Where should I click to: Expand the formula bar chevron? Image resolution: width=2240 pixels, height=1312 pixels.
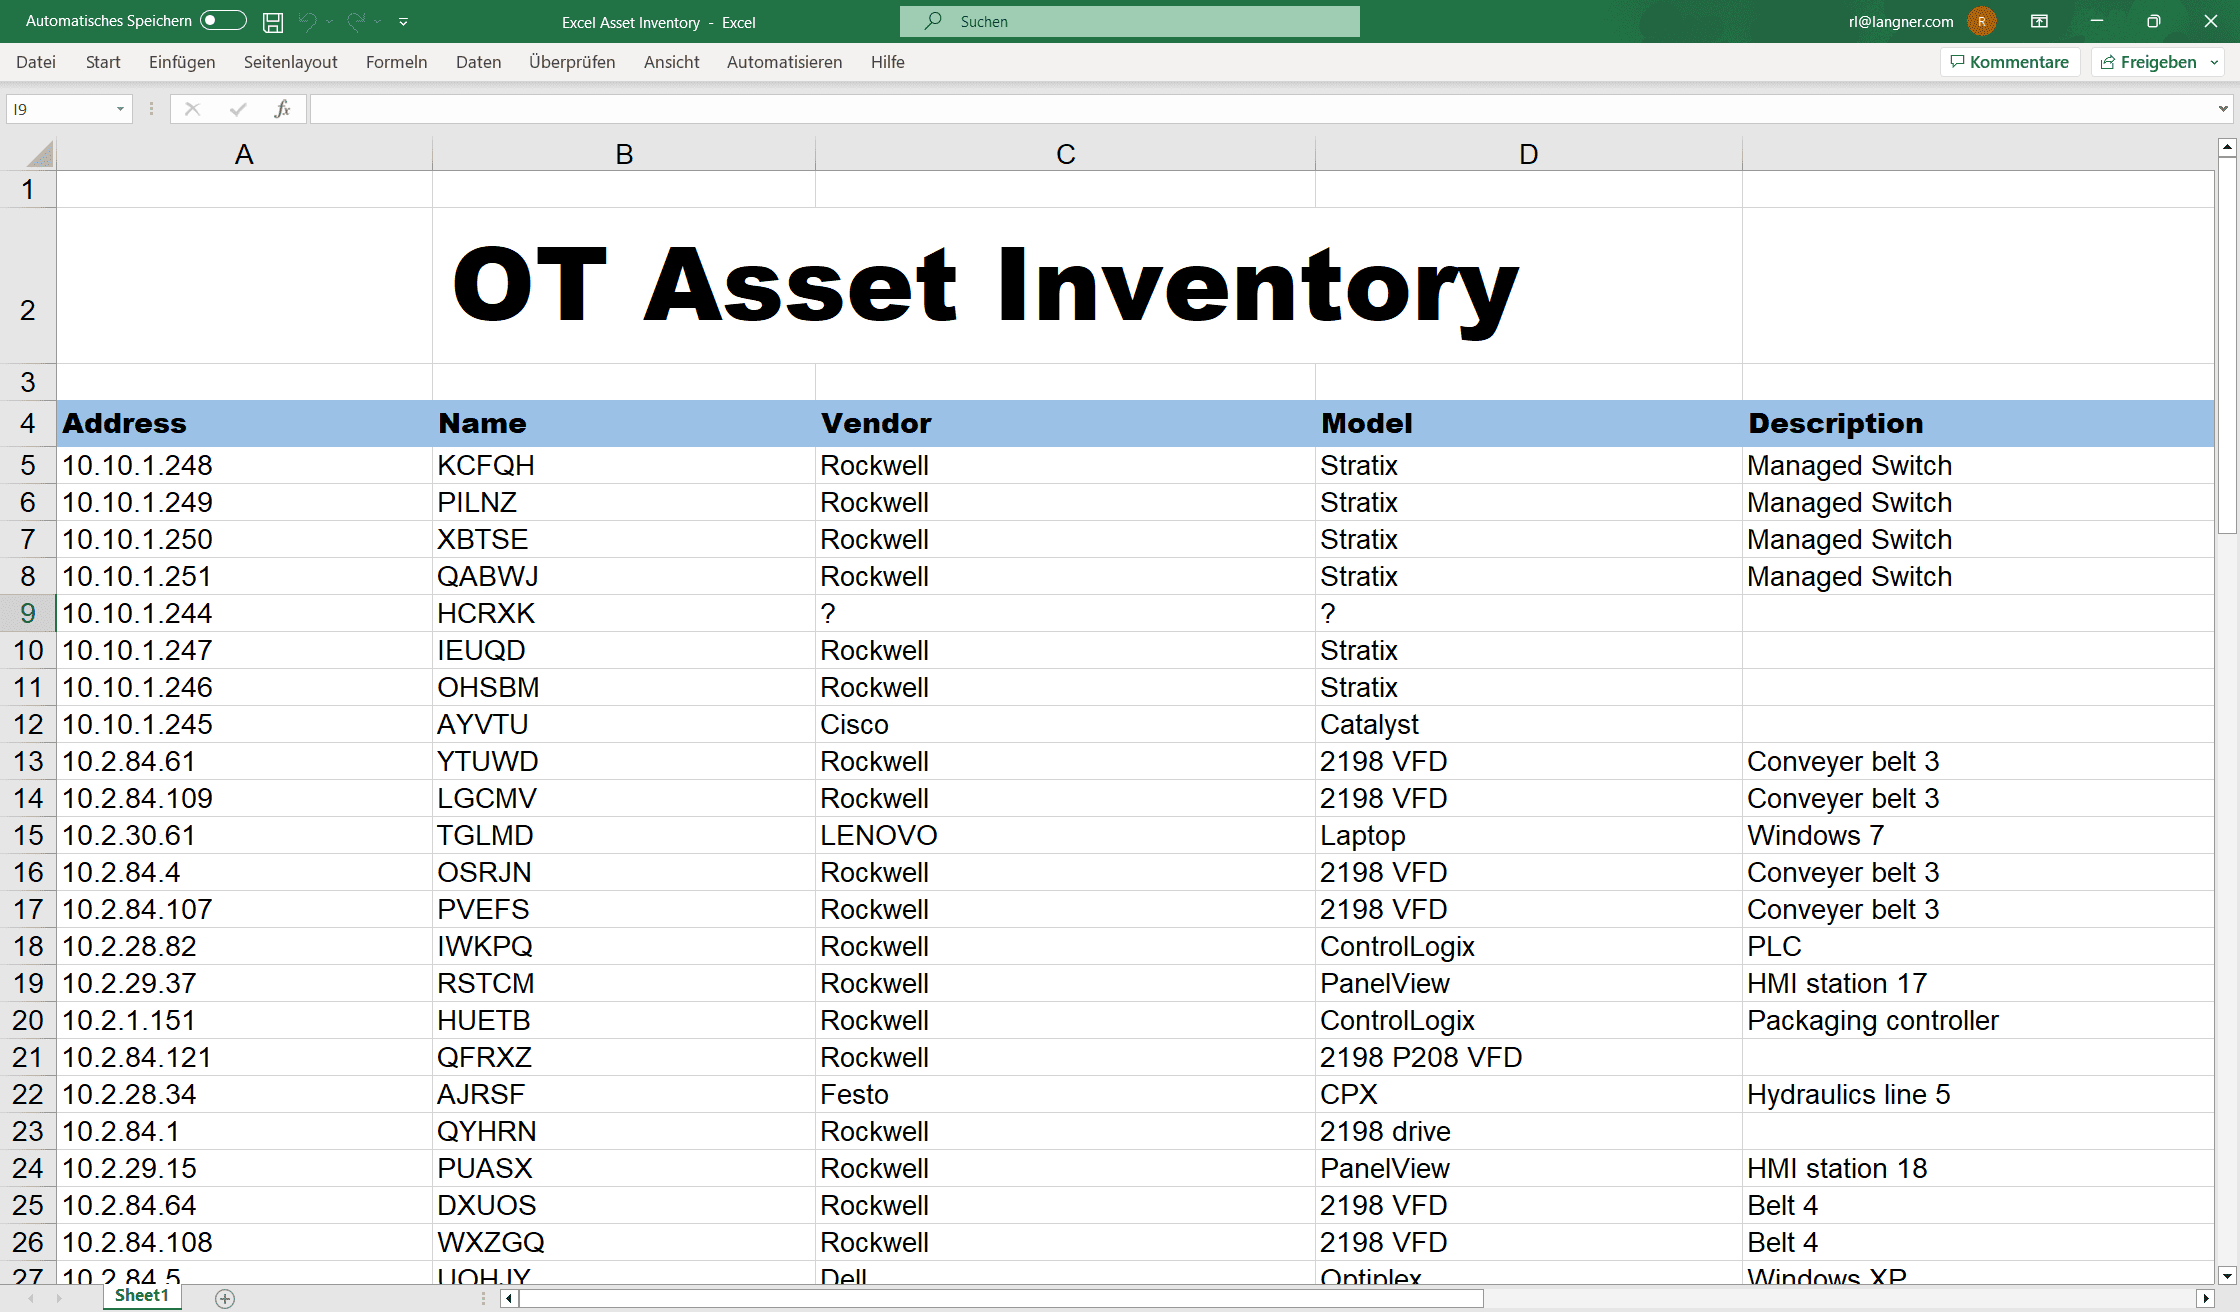click(x=2223, y=109)
